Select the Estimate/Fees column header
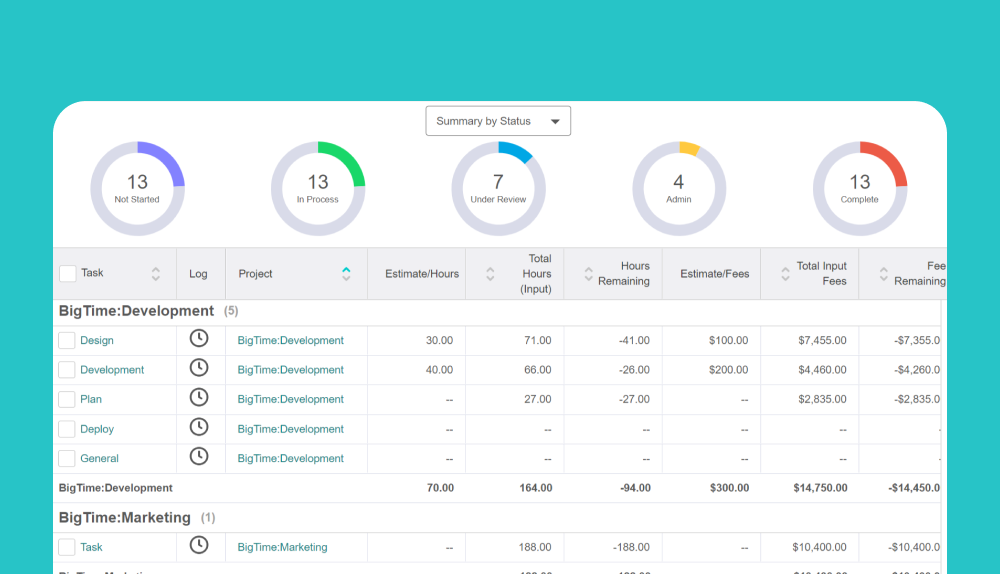This screenshot has width=1000, height=574. pos(714,274)
